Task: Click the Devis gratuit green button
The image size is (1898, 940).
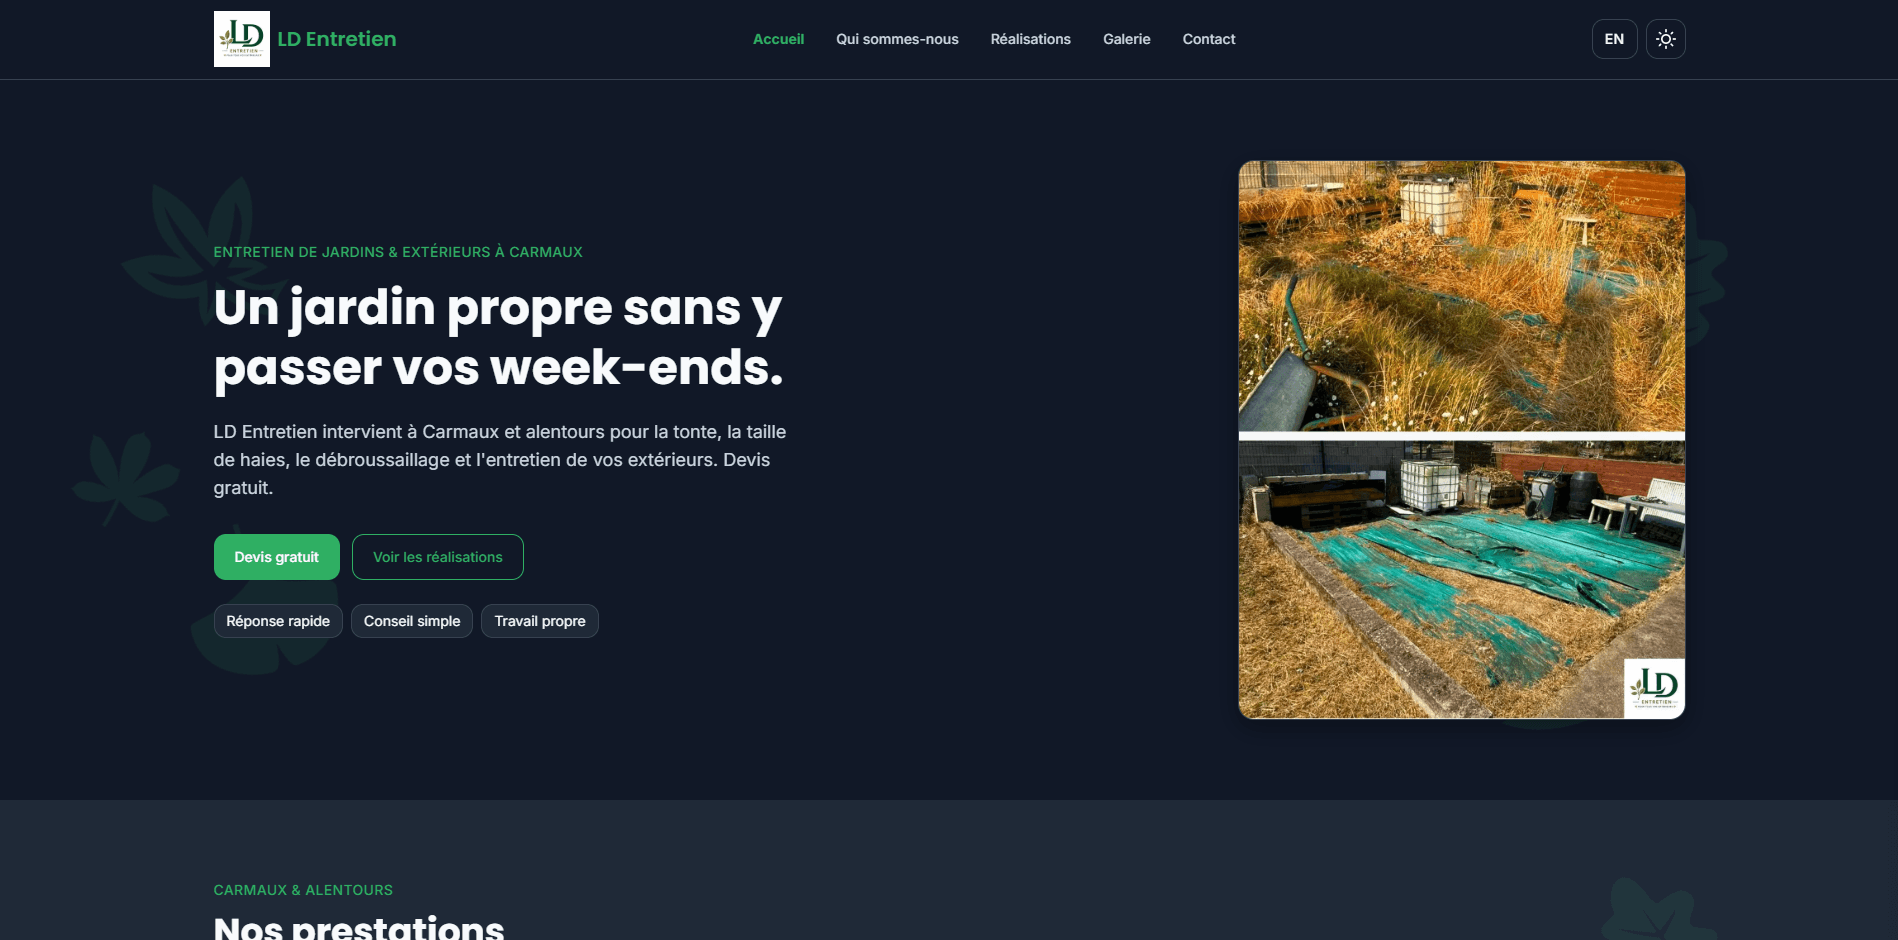Action: tap(276, 557)
